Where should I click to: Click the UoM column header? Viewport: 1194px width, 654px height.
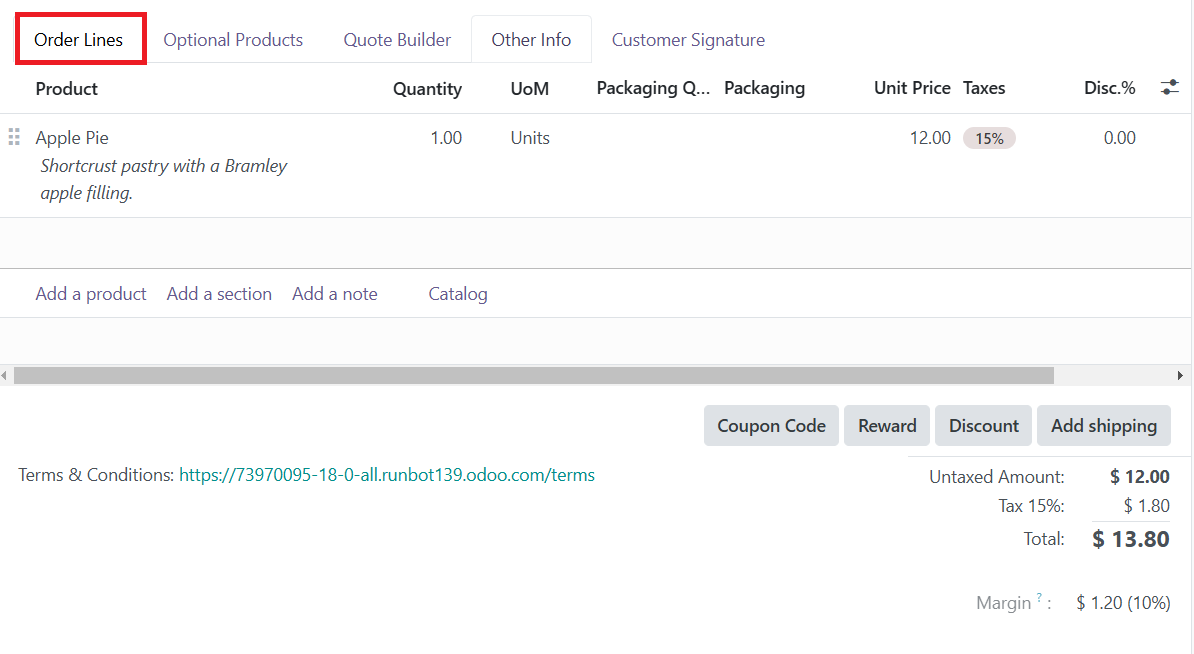pos(529,89)
